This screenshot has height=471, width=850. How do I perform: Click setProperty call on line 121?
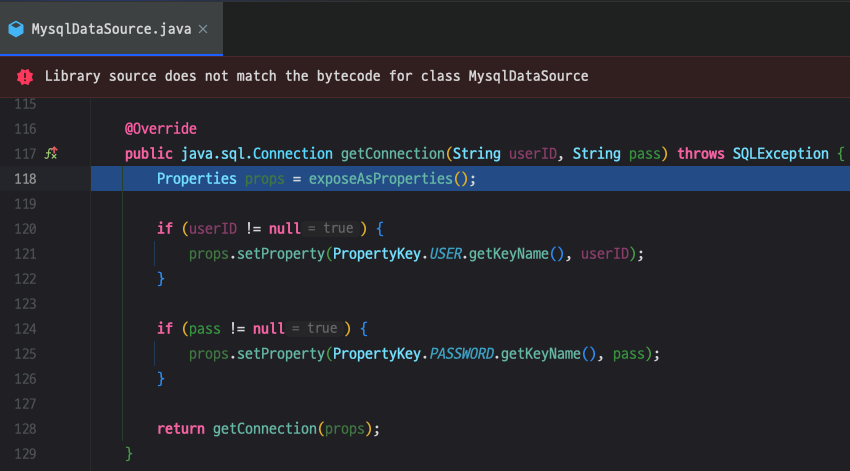pos(281,254)
